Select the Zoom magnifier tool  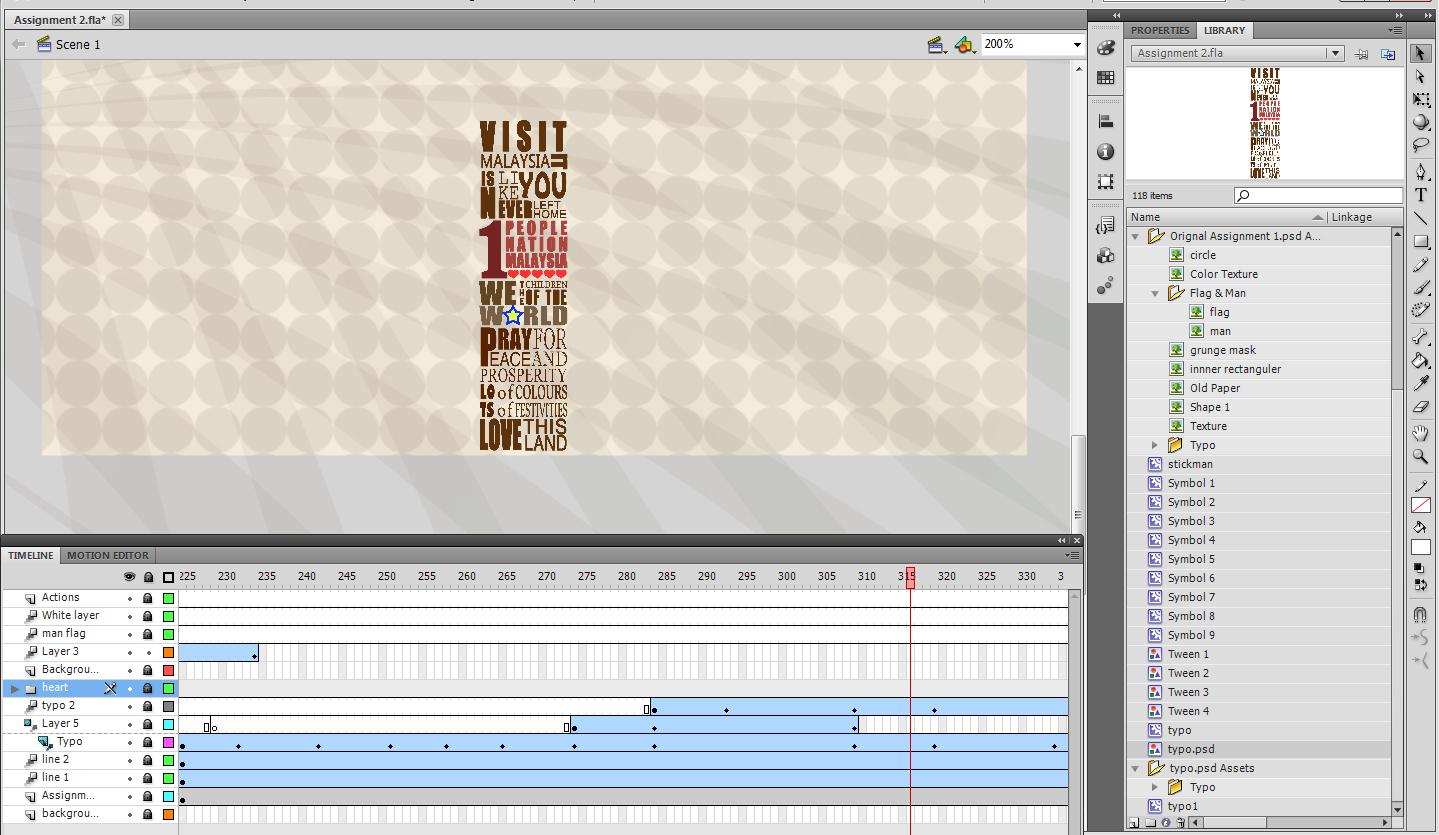click(1420, 456)
